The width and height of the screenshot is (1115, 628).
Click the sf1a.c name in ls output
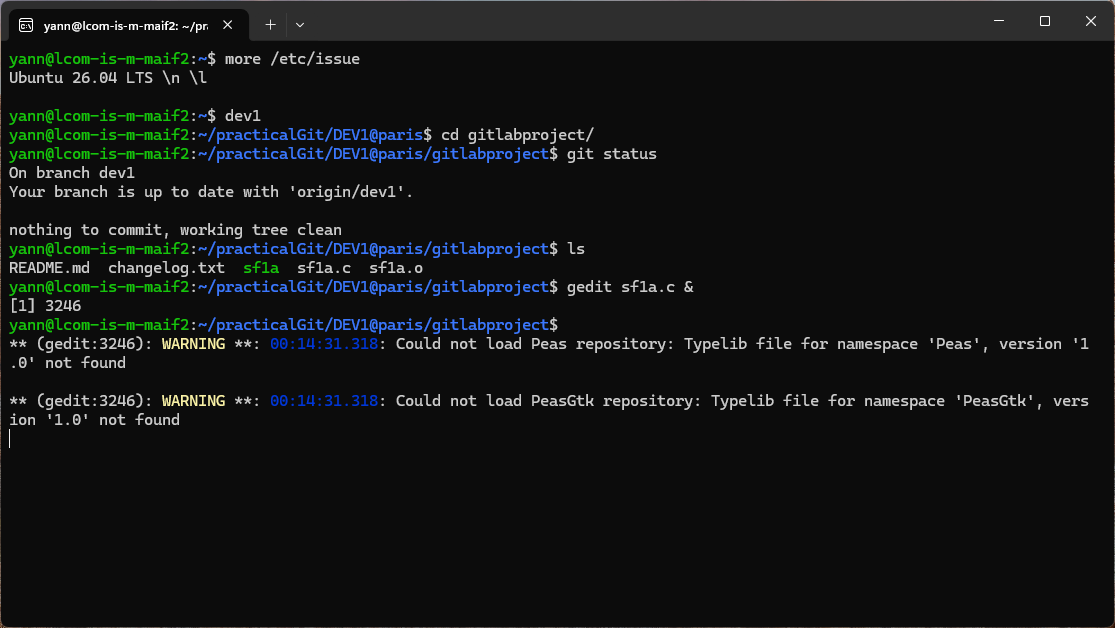(324, 268)
